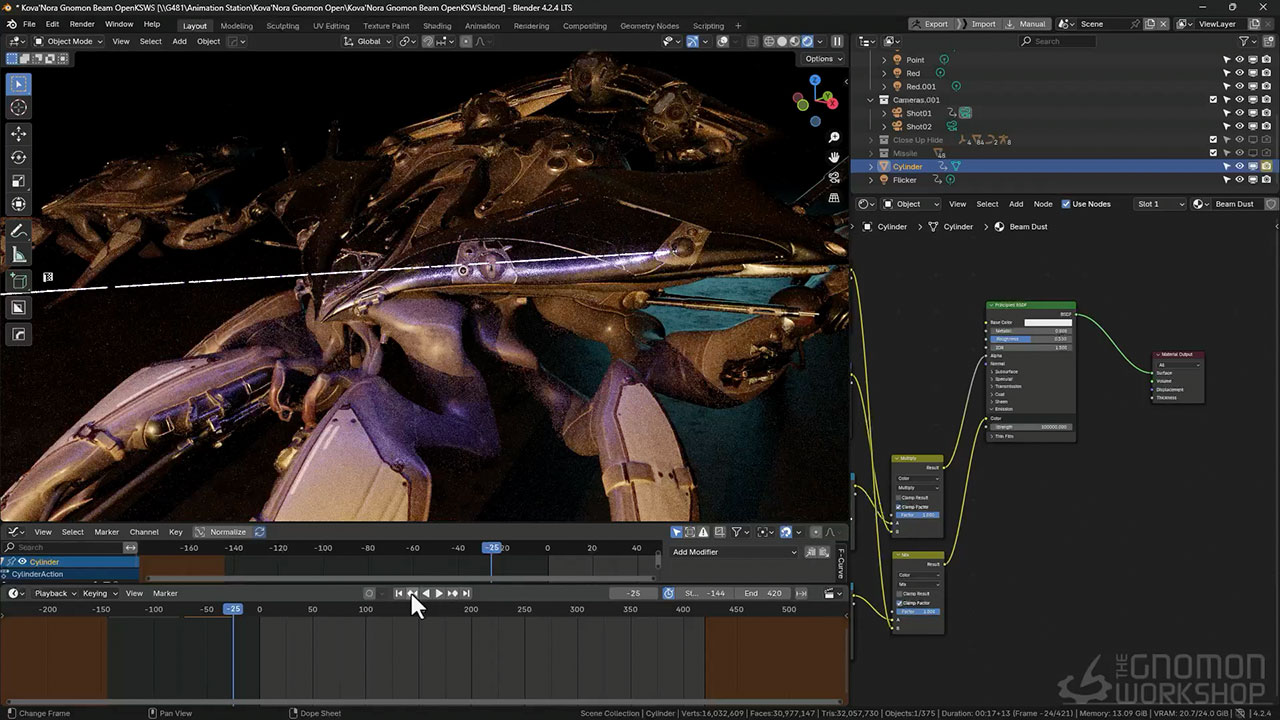
Task: Click the Play animation button
Action: point(439,593)
